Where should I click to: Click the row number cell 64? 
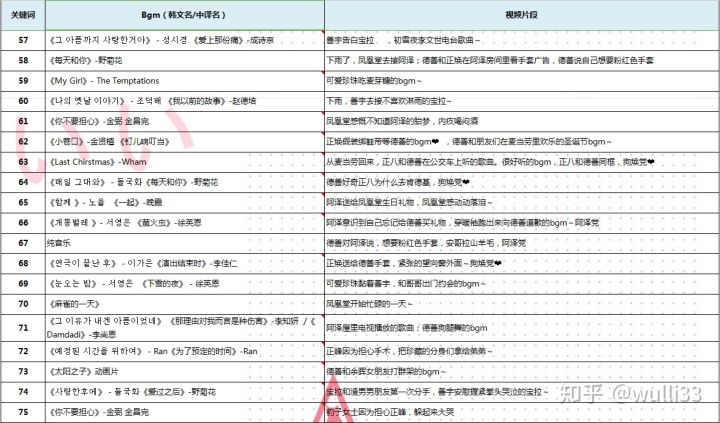pos(23,182)
